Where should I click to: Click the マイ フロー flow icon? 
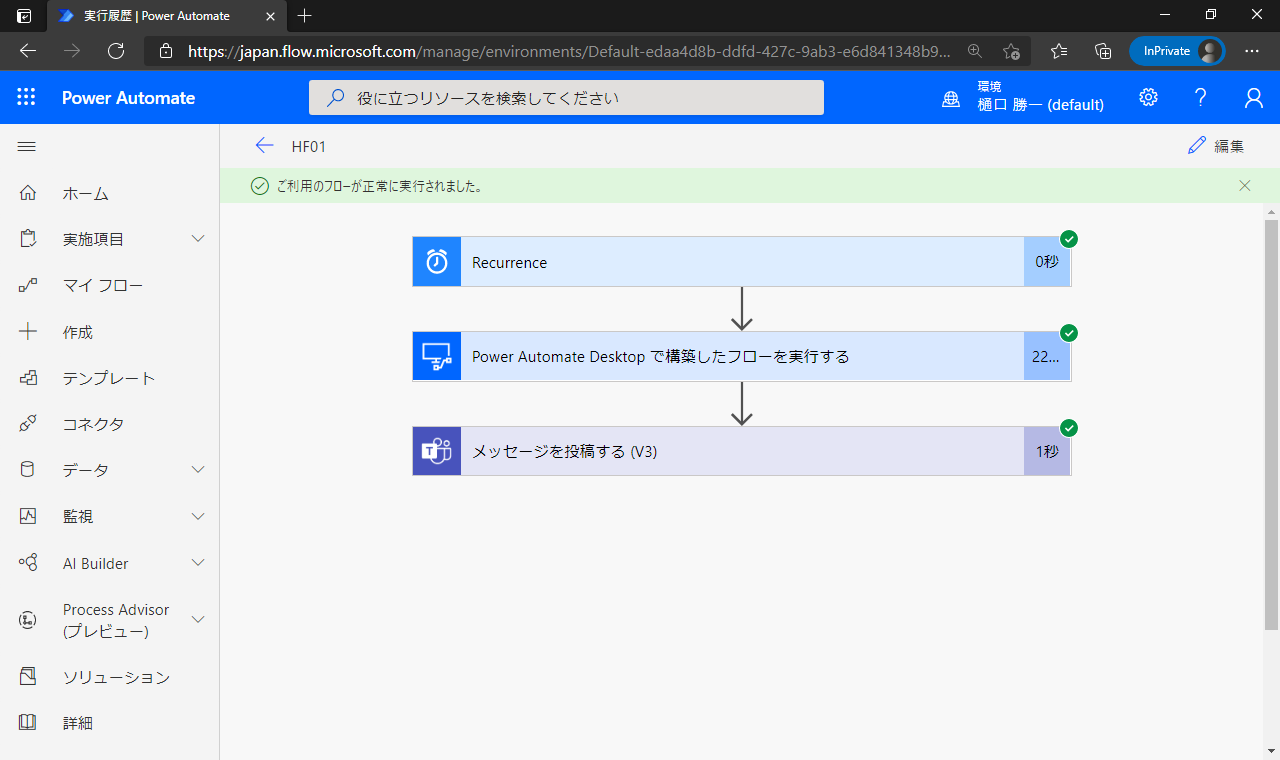point(28,285)
